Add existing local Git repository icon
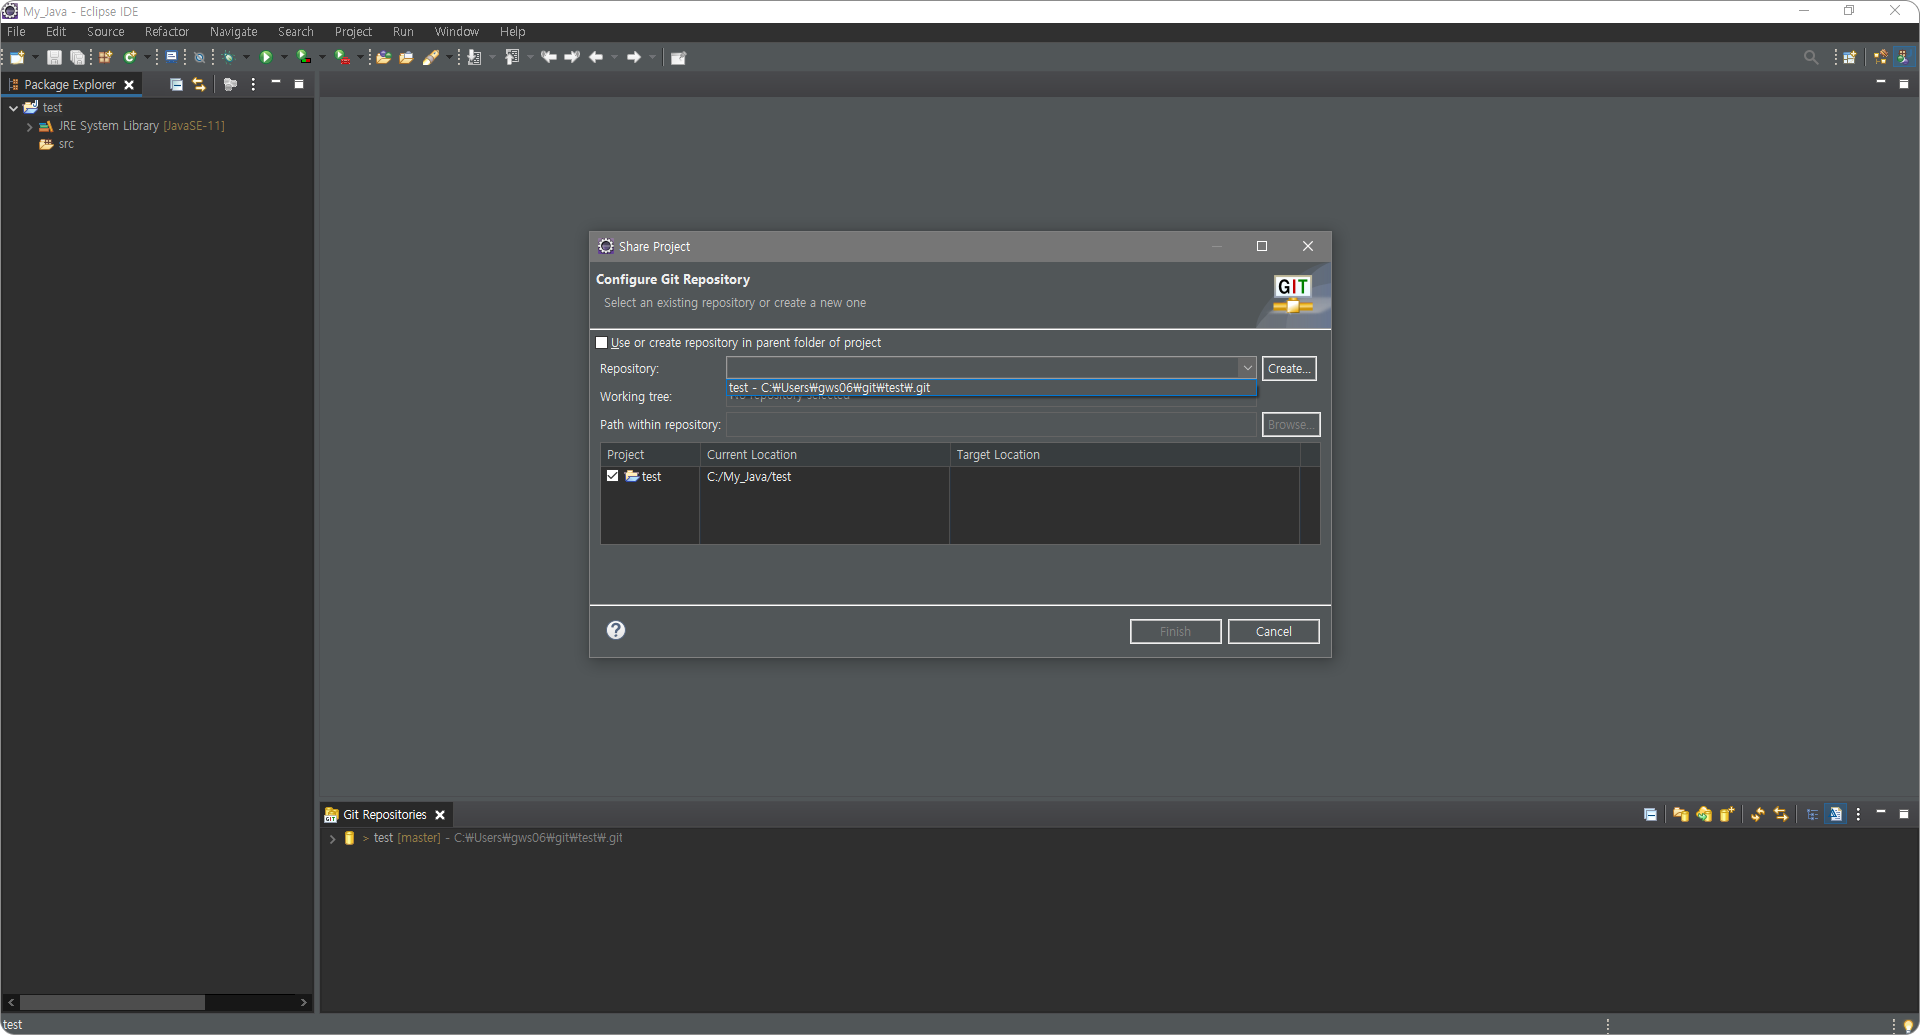 click(x=1680, y=815)
